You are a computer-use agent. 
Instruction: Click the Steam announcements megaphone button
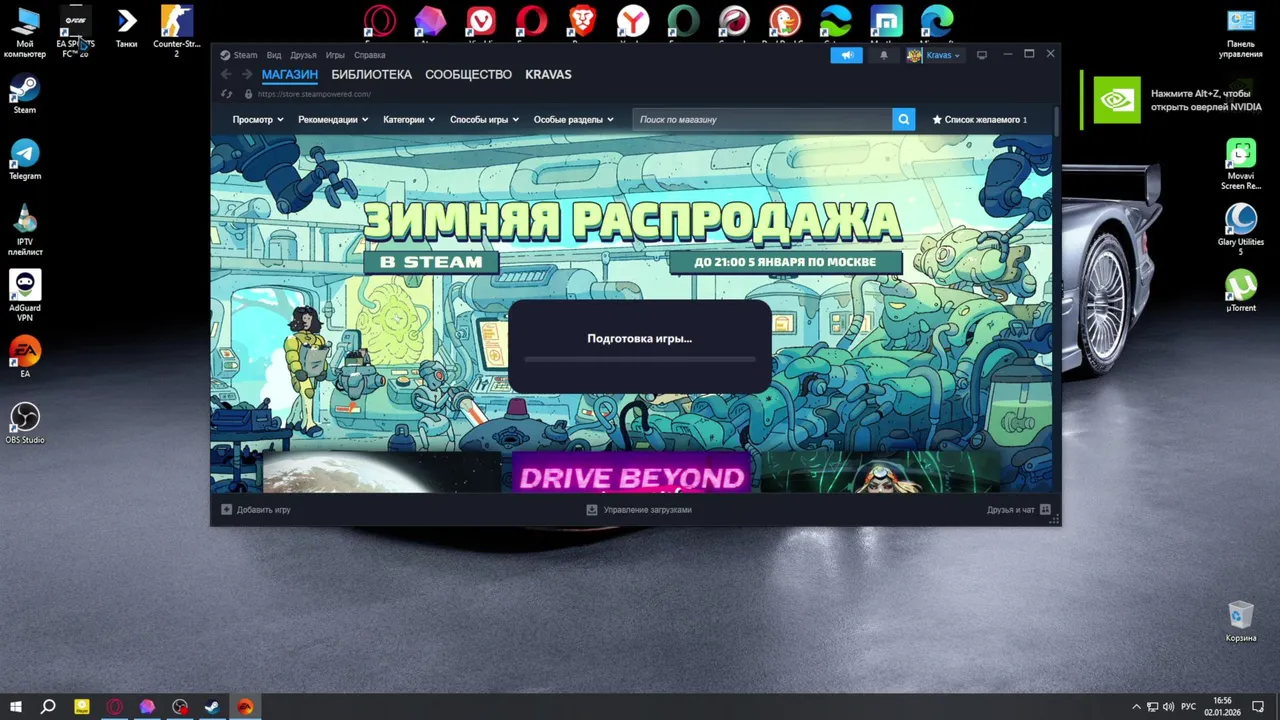click(846, 55)
